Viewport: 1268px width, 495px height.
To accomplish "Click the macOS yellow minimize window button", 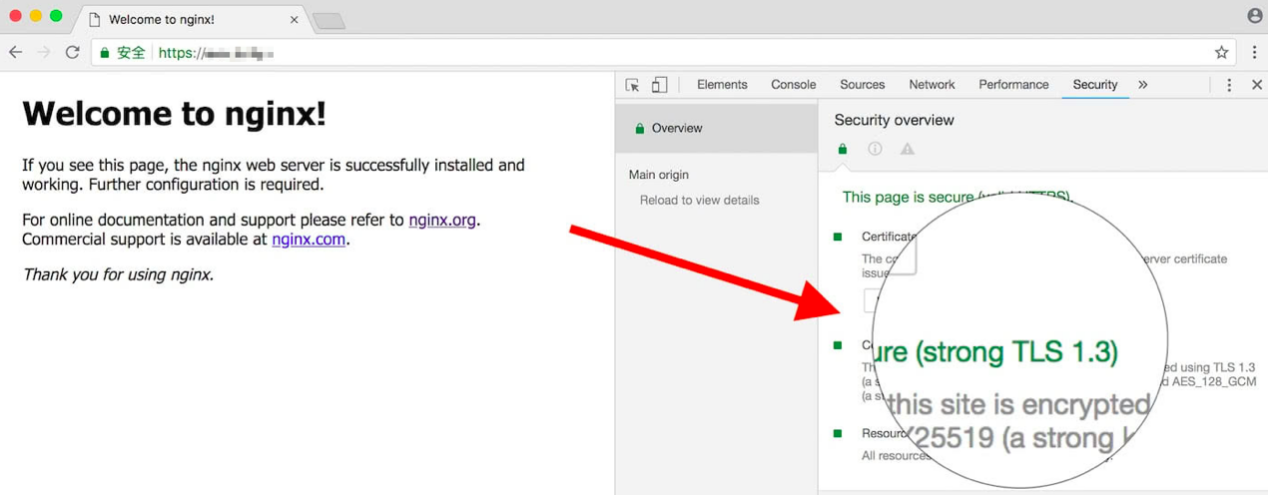I will coord(35,16).
